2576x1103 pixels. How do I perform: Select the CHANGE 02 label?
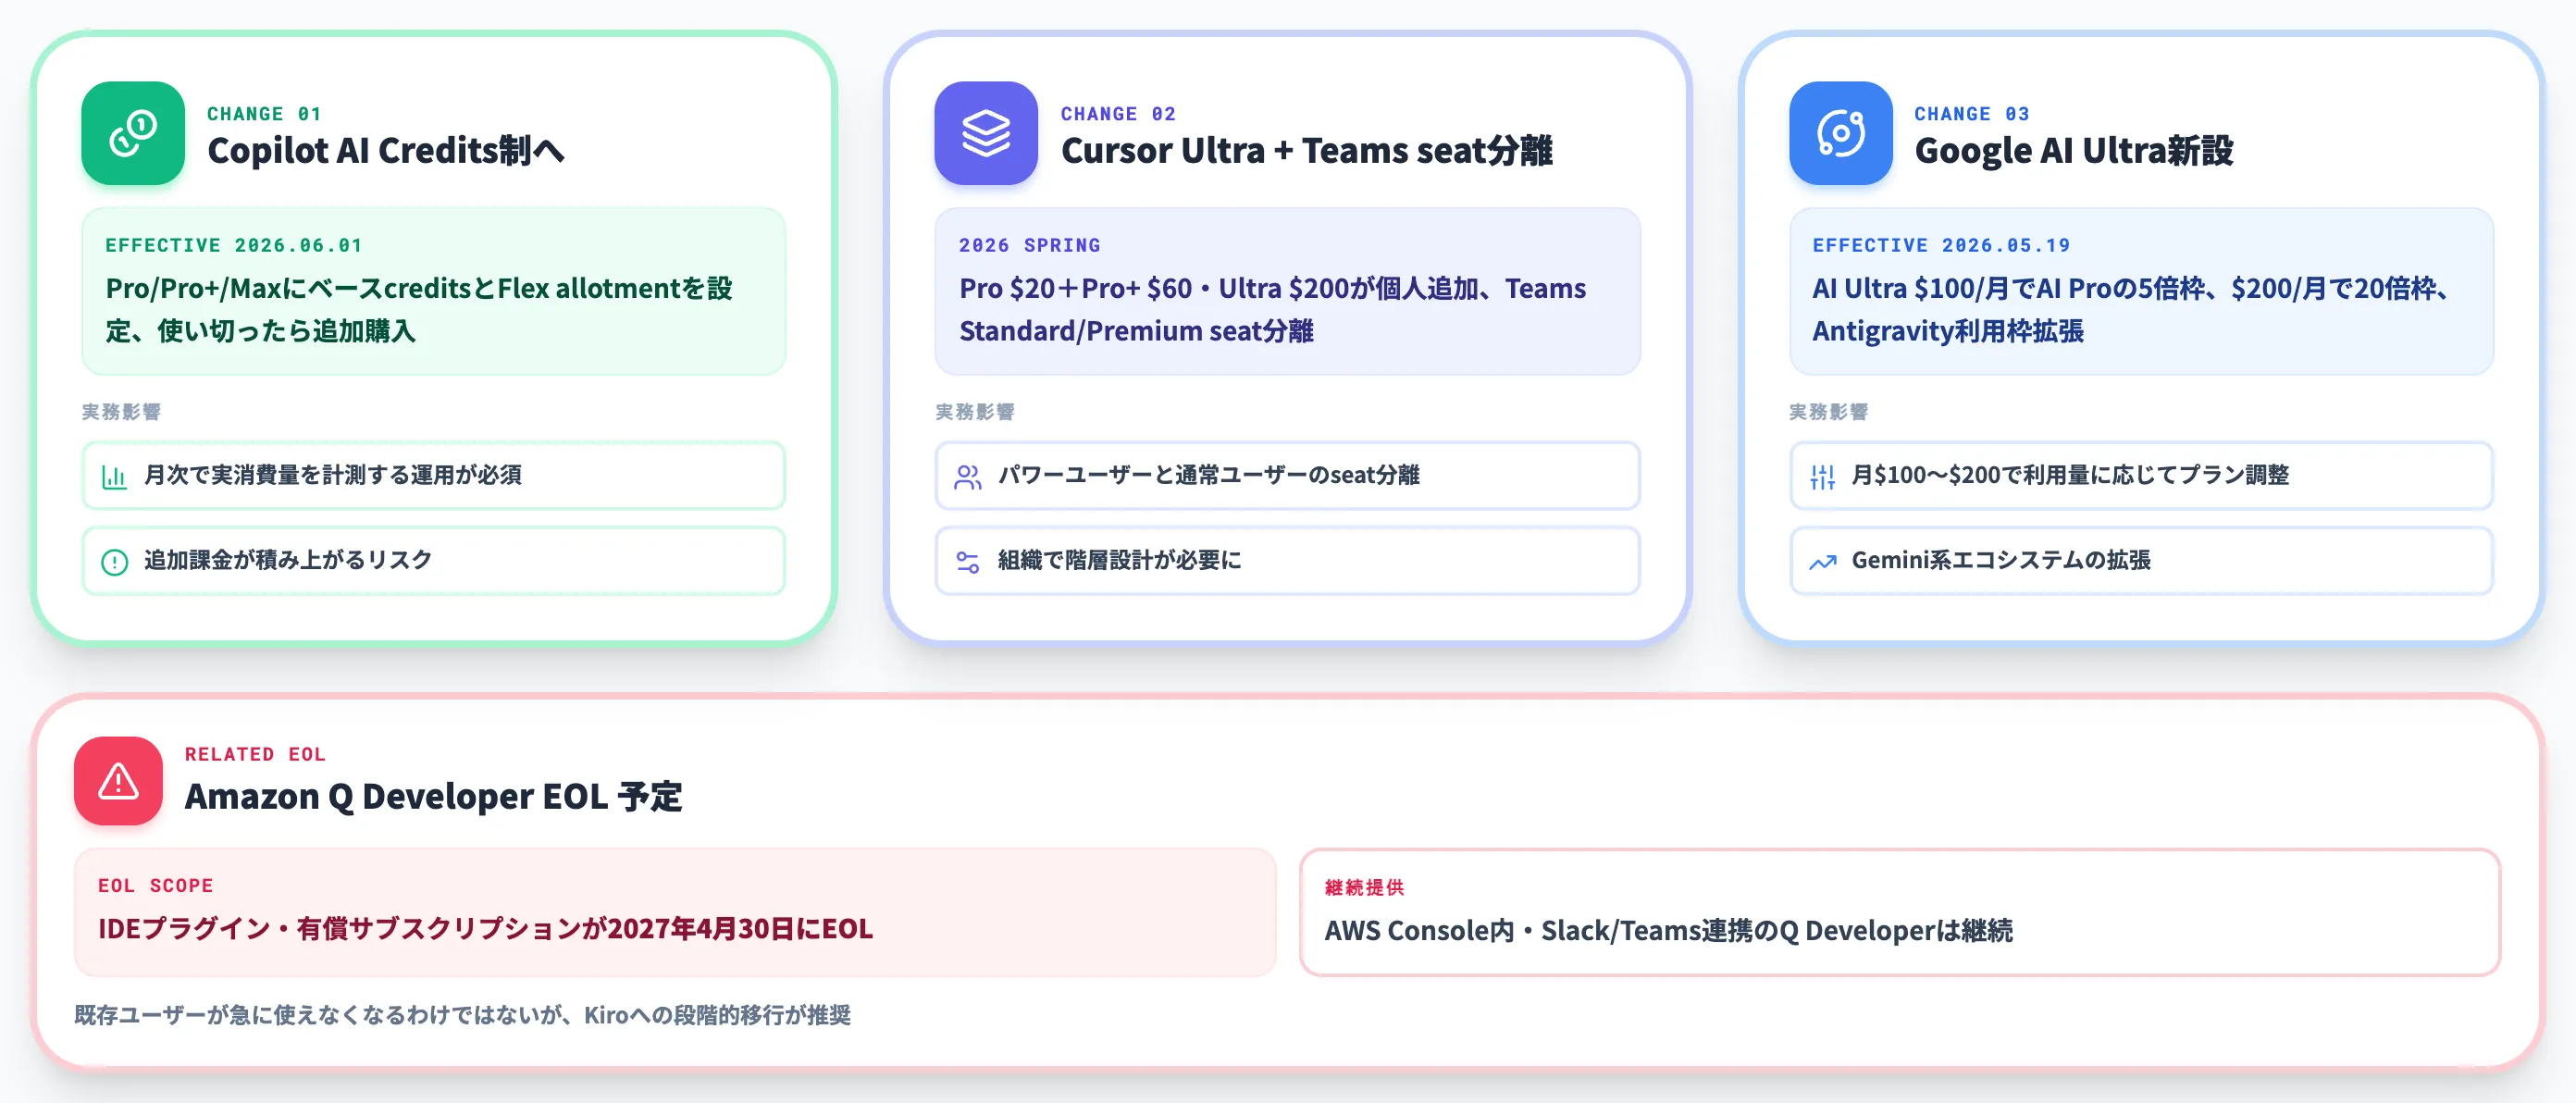(x=1118, y=114)
